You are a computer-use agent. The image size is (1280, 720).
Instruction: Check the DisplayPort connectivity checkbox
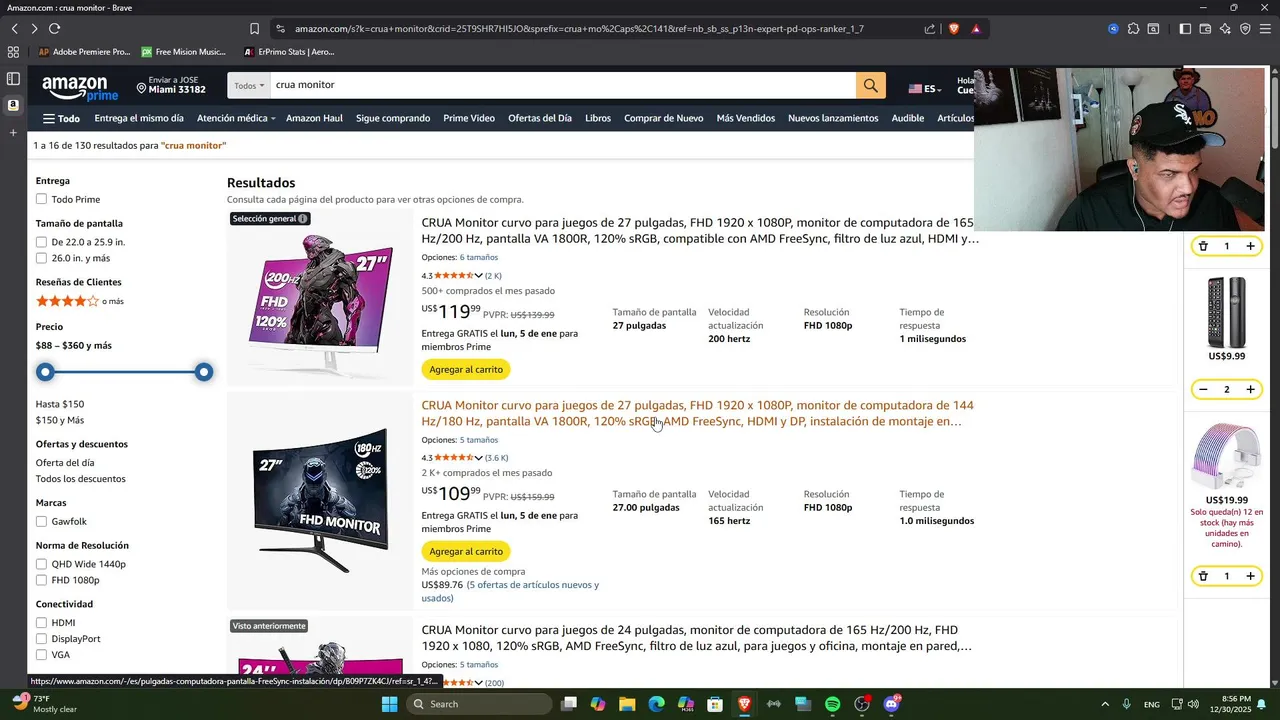[x=41, y=639]
